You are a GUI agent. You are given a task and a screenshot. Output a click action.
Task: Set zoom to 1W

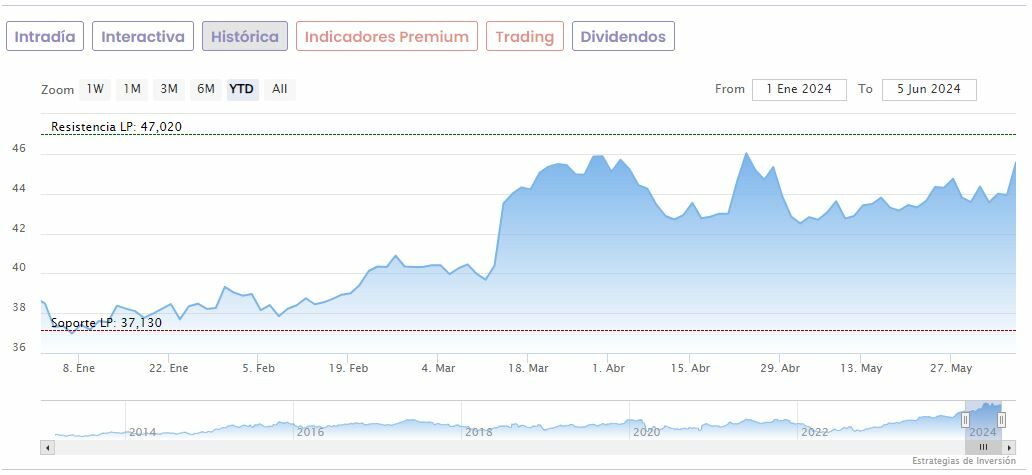click(x=95, y=89)
